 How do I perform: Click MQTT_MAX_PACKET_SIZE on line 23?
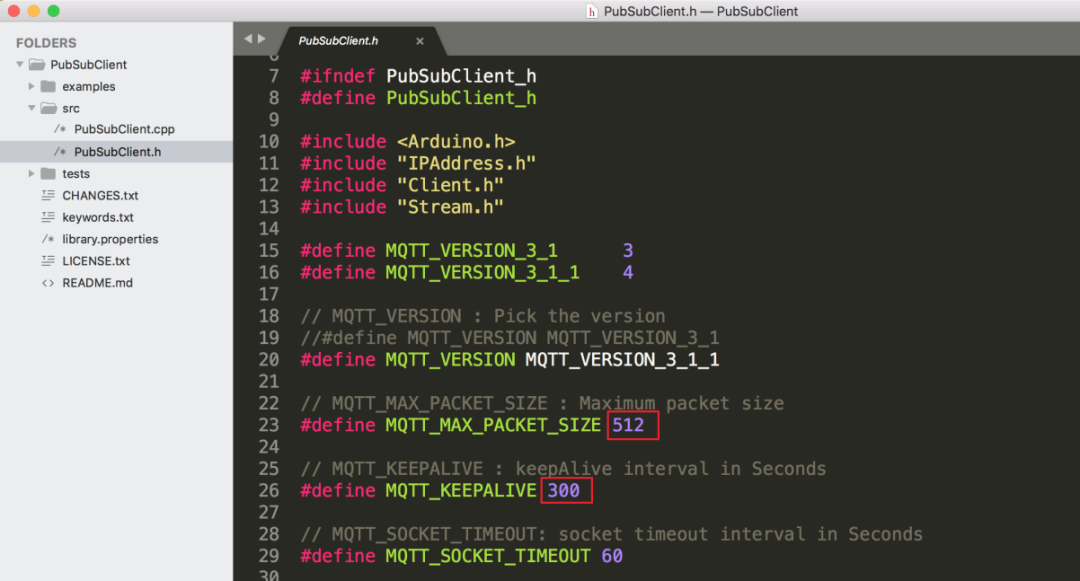click(493, 425)
